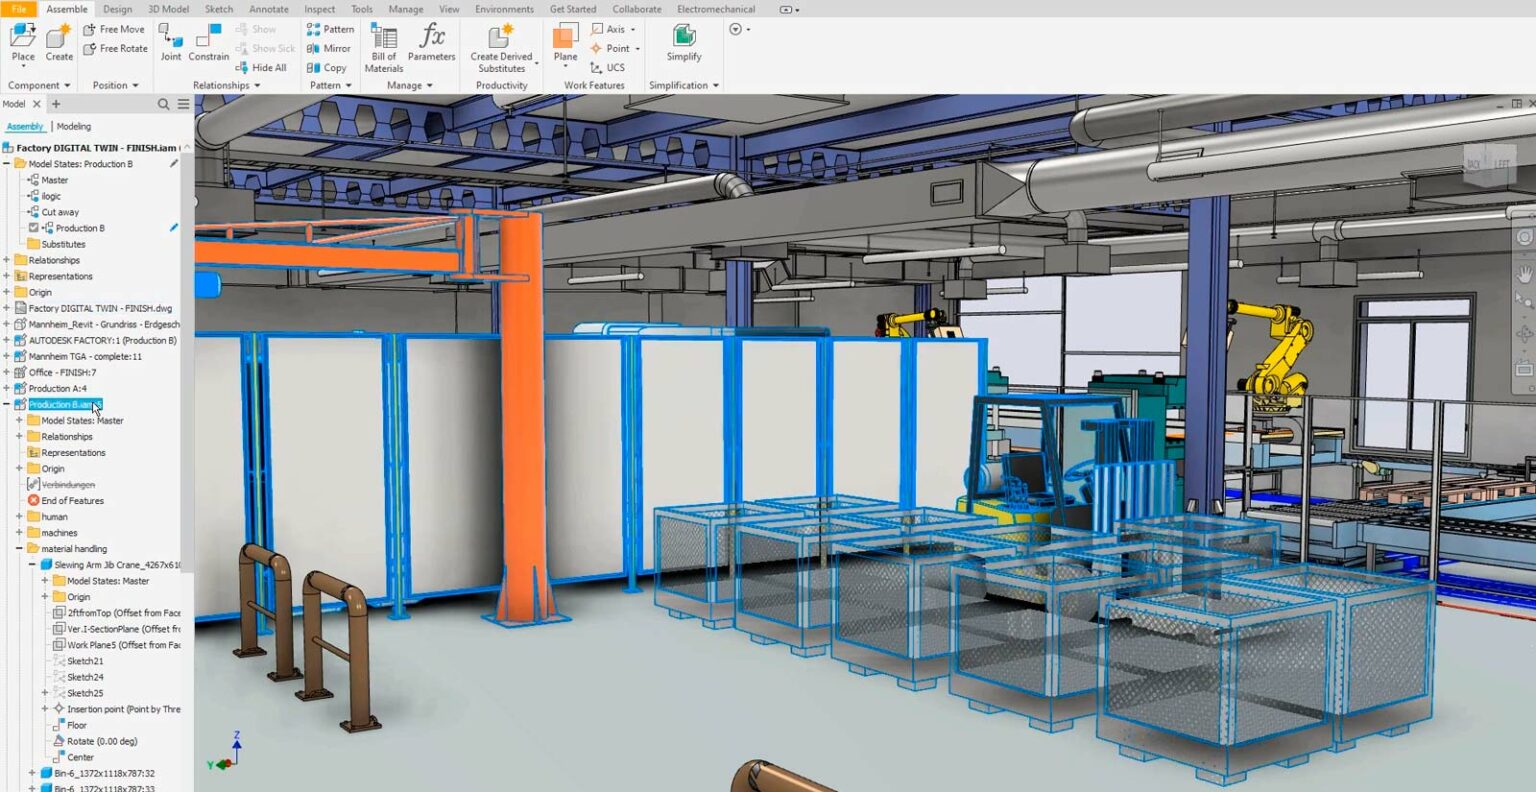The height and width of the screenshot is (792, 1536).
Task: Collapse the Model States: Production B node
Action: click(6, 163)
